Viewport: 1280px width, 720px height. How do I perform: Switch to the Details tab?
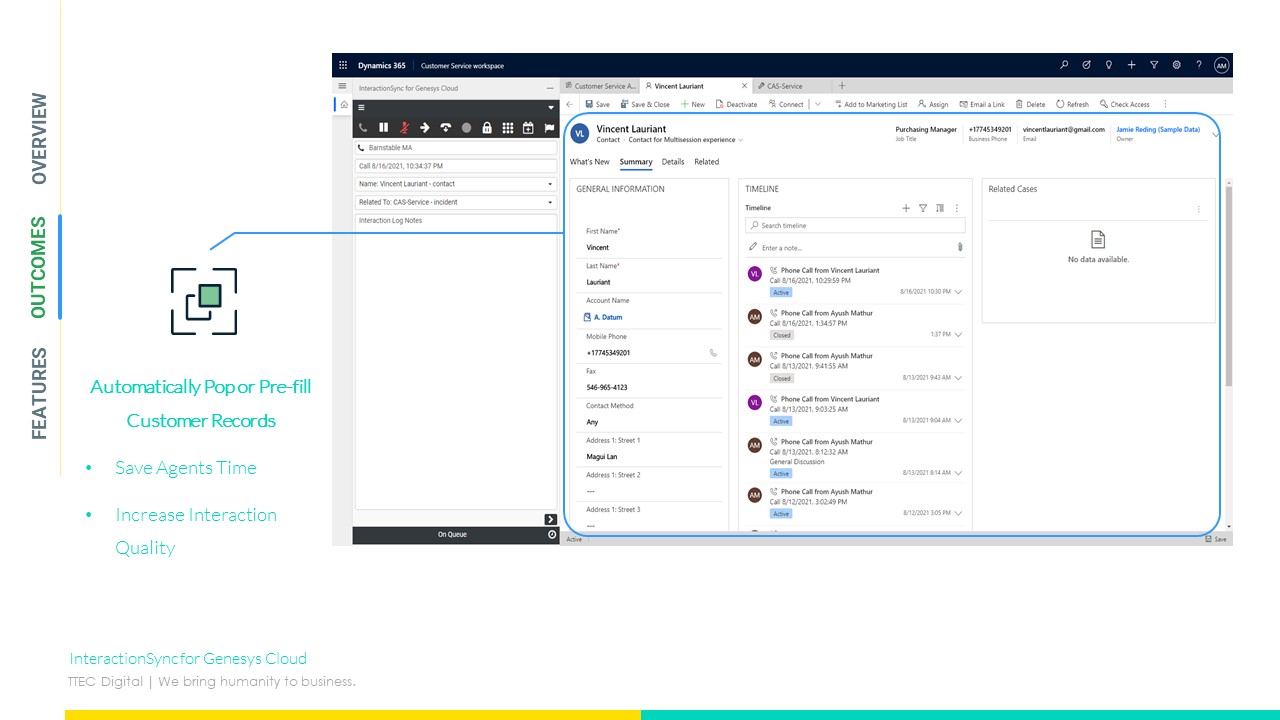point(673,162)
